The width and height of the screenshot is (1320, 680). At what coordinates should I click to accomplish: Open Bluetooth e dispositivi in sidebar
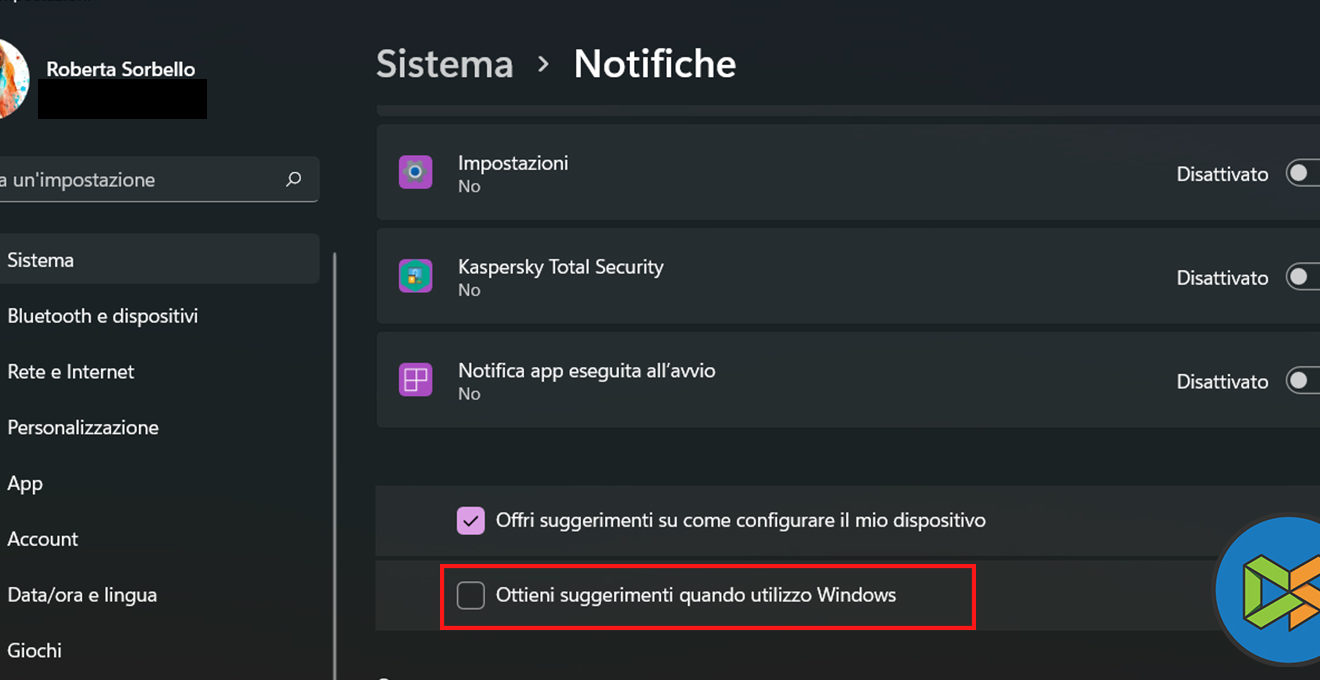[x=102, y=316]
